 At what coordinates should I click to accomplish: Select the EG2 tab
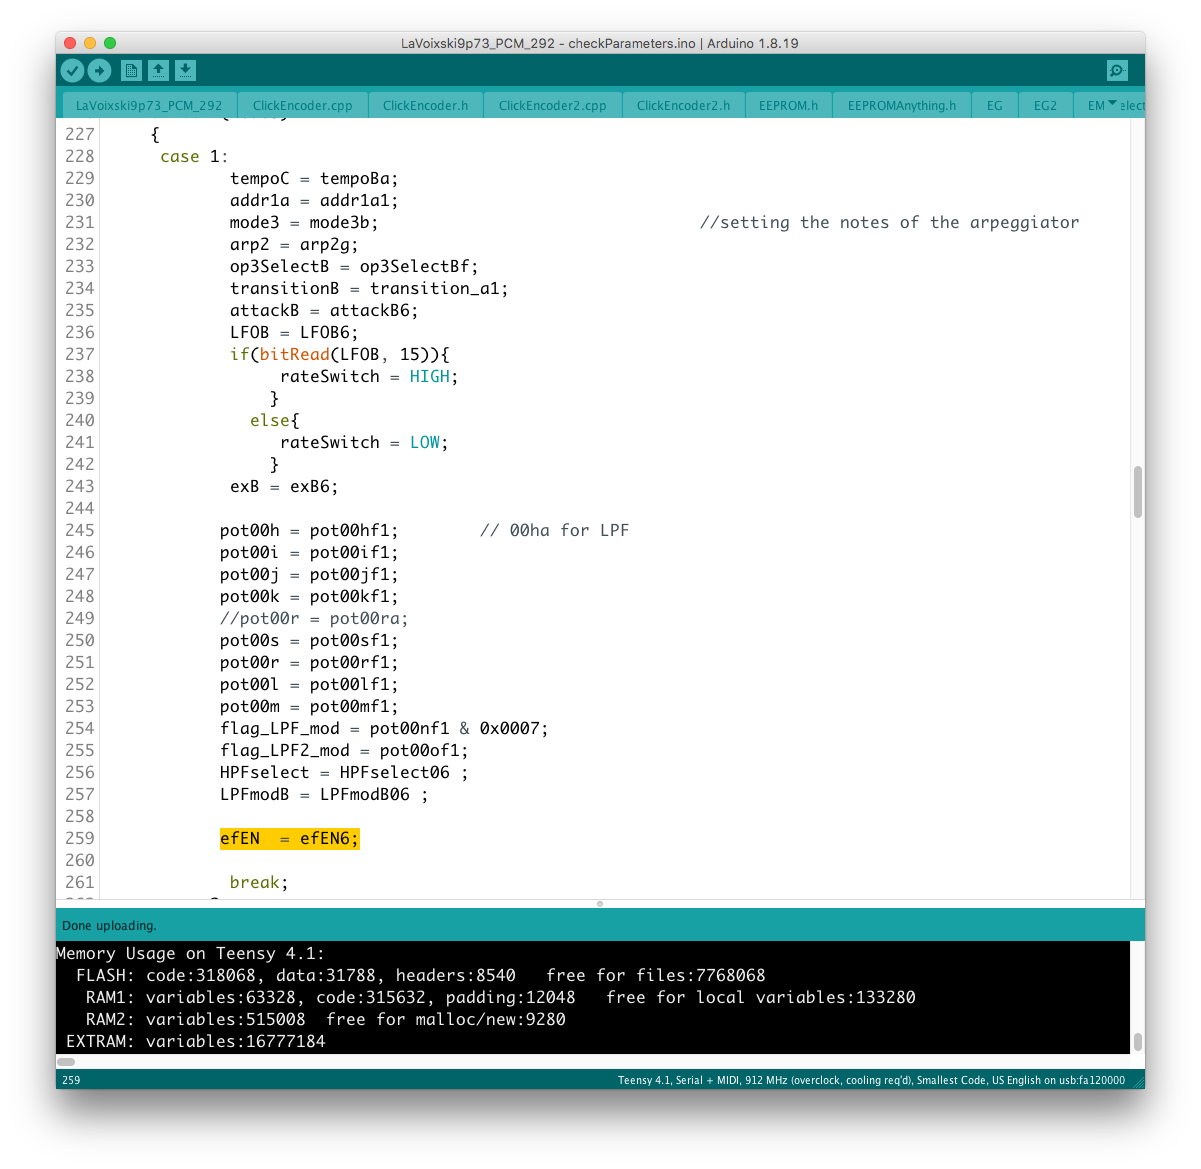point(1045,105)
